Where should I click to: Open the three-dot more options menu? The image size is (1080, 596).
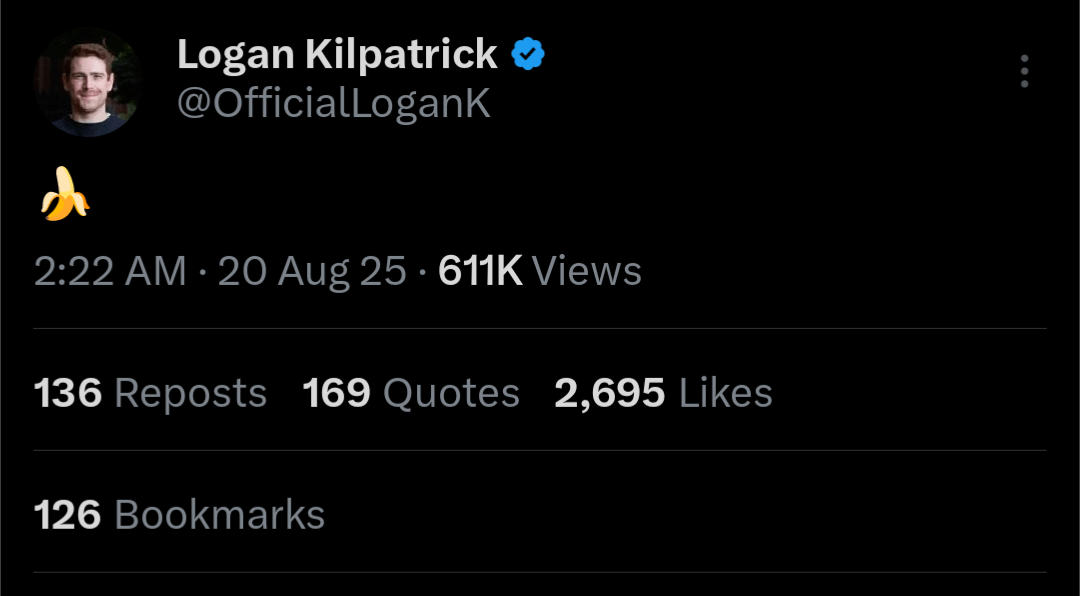[x=1024, y=72]
